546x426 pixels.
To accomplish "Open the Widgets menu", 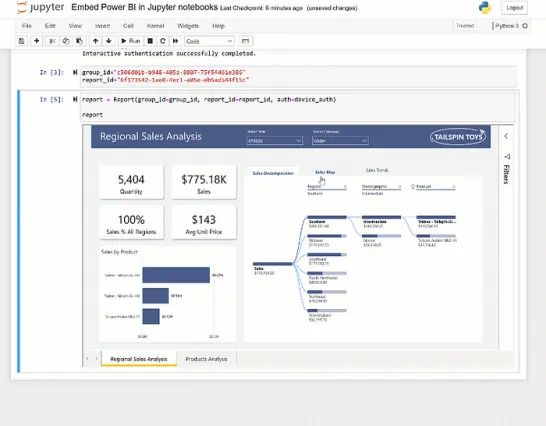I will (188, 26).
